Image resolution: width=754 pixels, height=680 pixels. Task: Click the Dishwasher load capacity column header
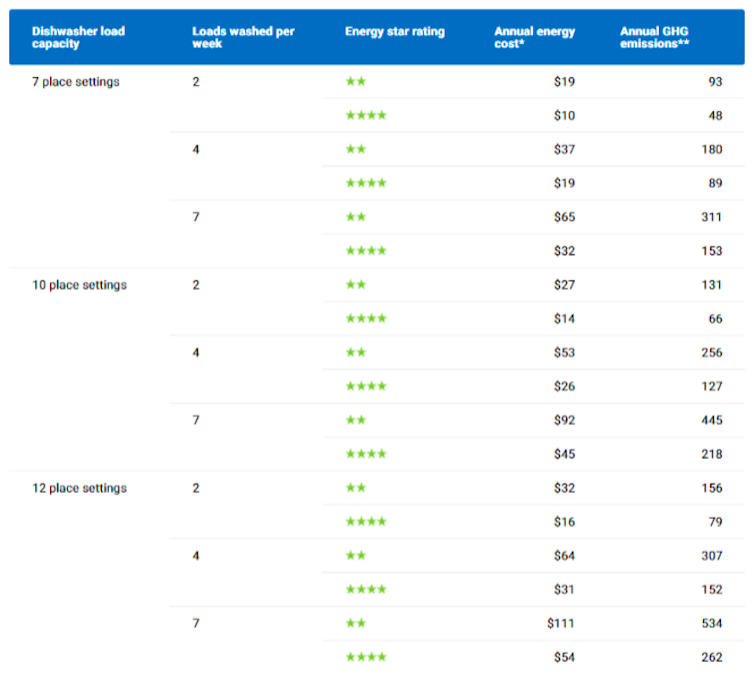(x=78, y=38)
